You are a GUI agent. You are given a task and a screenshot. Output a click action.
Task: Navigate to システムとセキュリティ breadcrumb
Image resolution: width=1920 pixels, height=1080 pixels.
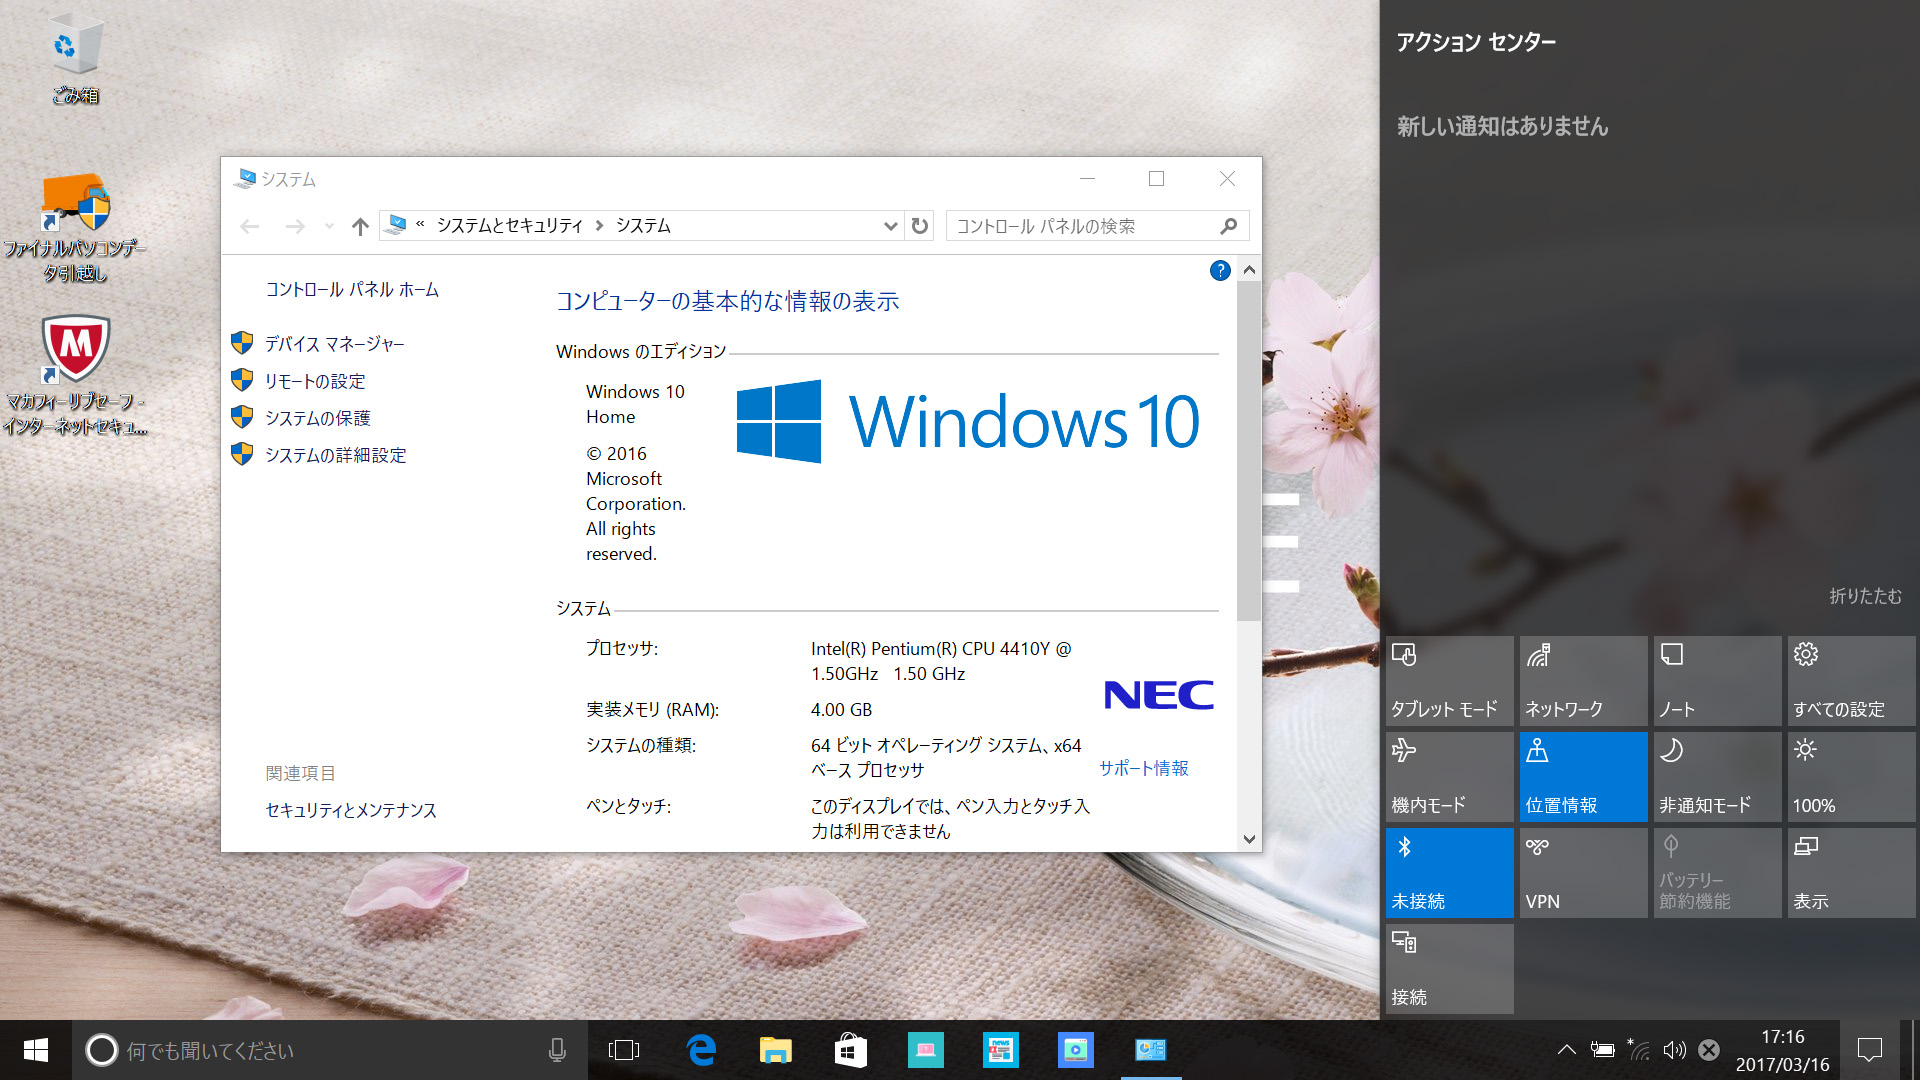(510, 226)
